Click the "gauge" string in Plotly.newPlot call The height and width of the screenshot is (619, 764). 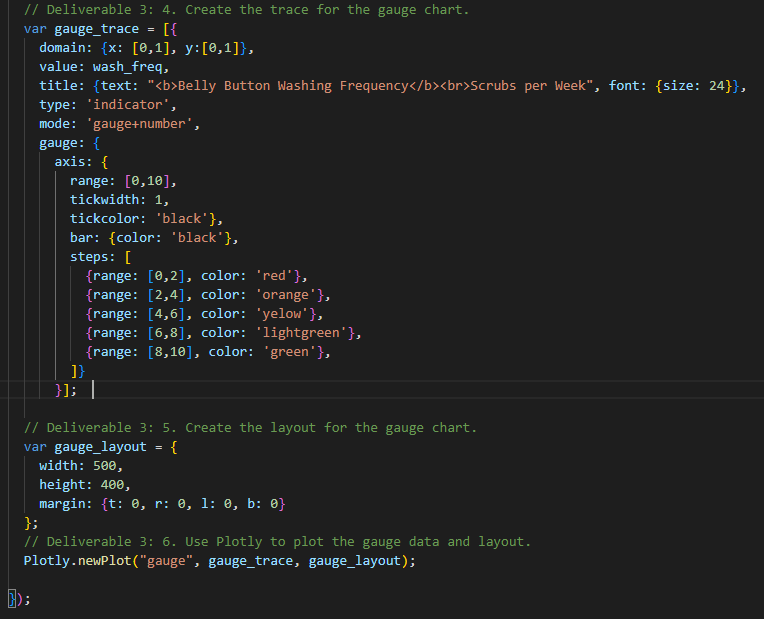click(166, 561)
